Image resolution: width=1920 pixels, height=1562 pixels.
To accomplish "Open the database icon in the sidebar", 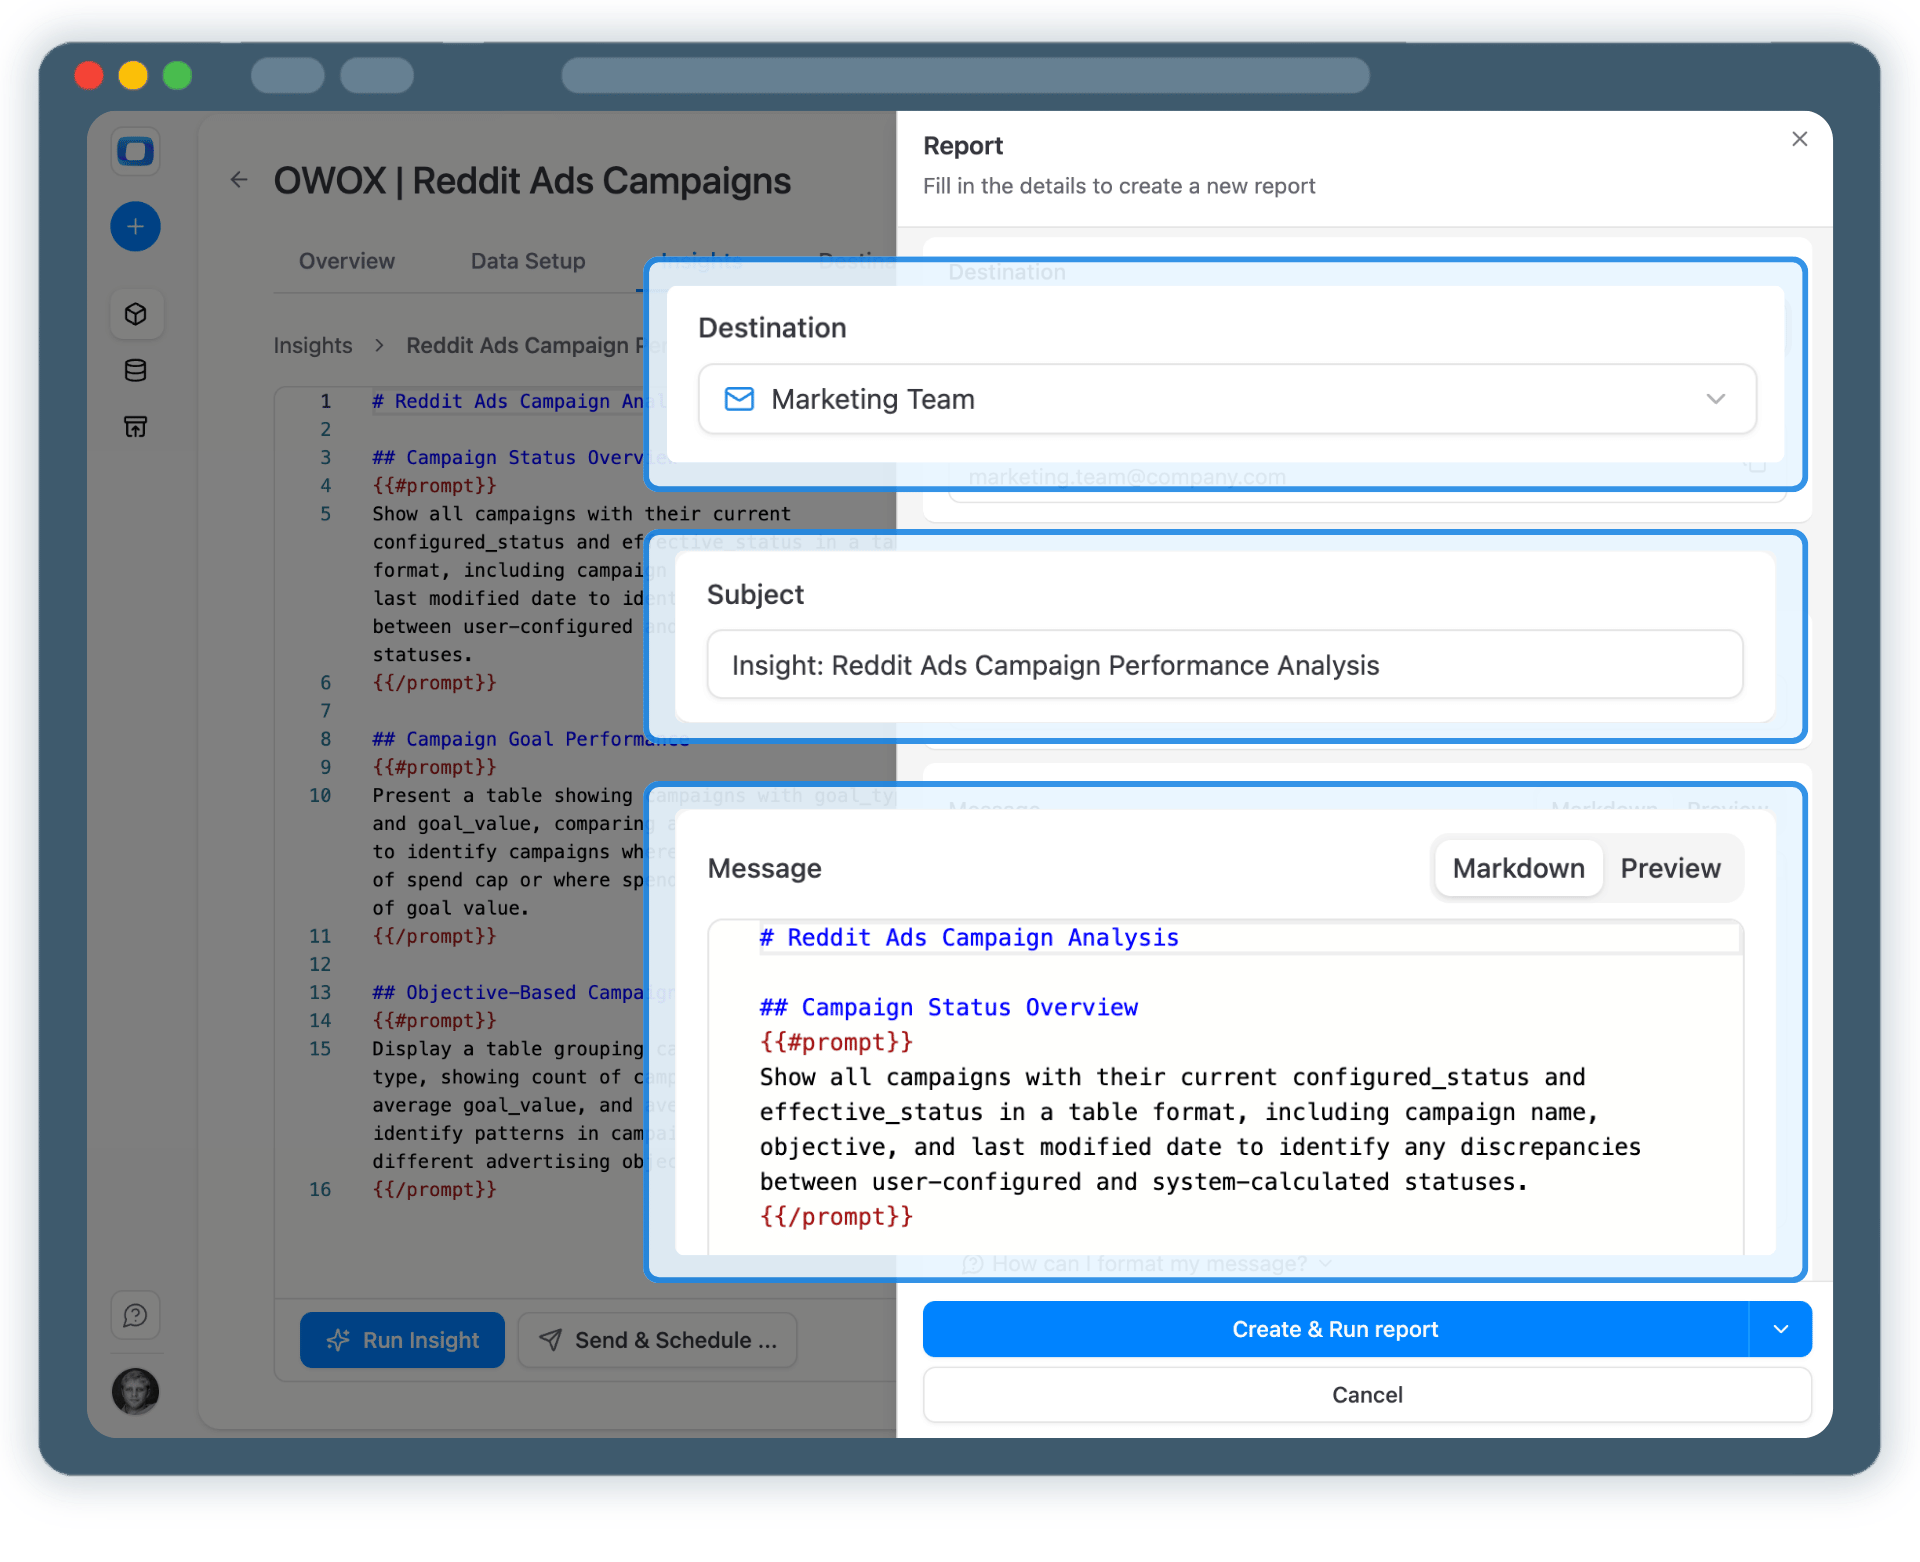I will click(135, 370).
